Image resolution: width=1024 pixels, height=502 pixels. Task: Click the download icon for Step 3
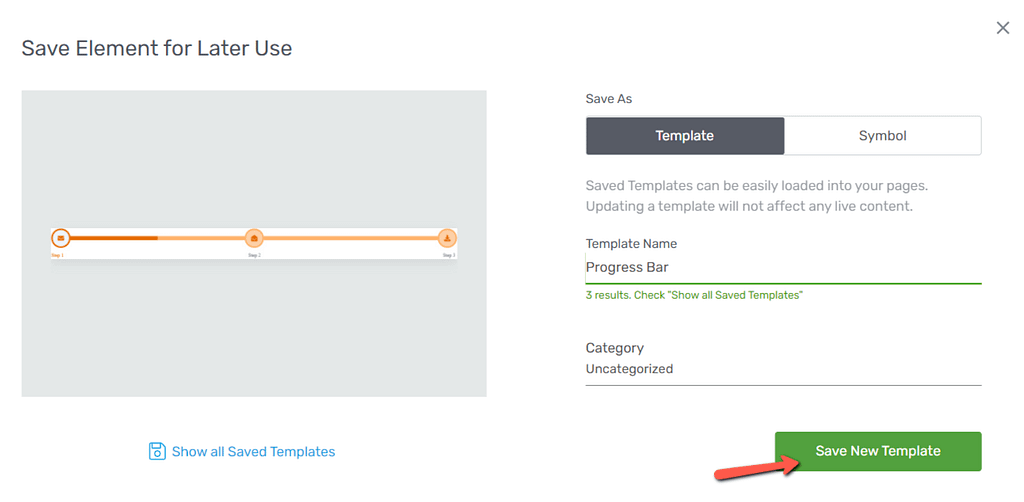pyautogui.click(x=447, y=238)
